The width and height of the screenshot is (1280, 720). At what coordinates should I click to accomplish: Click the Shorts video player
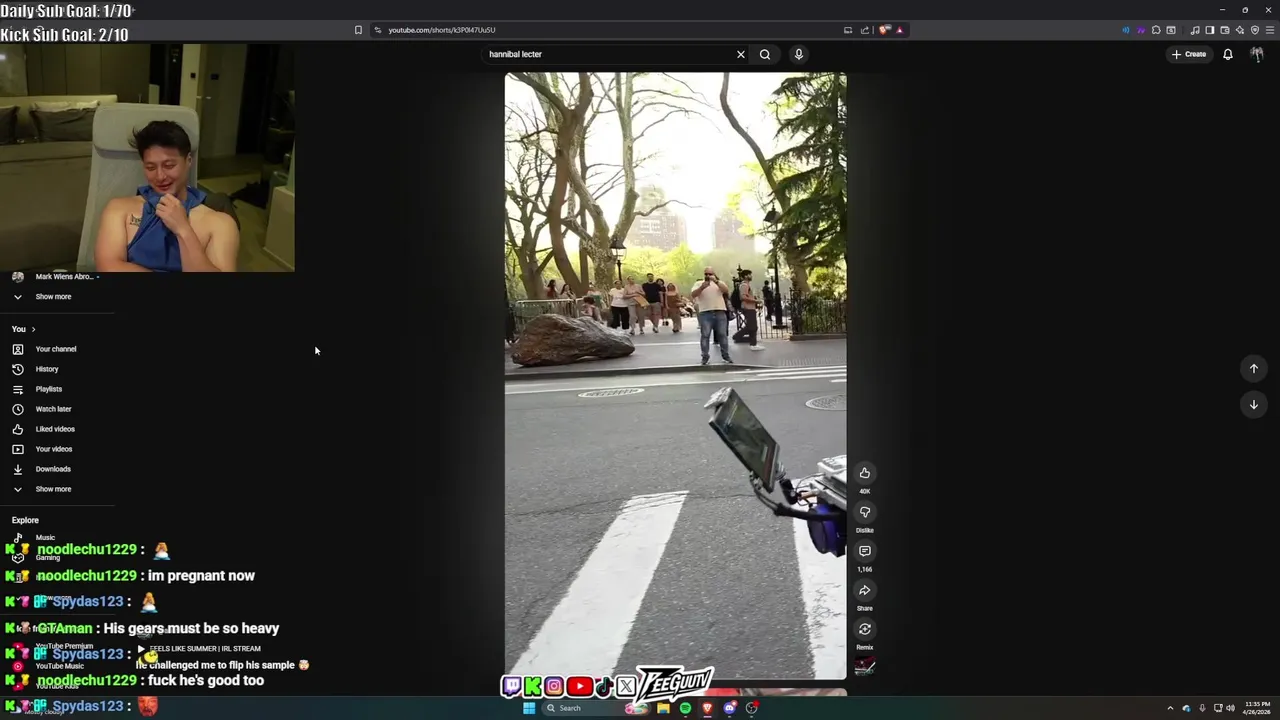[675, 376]
